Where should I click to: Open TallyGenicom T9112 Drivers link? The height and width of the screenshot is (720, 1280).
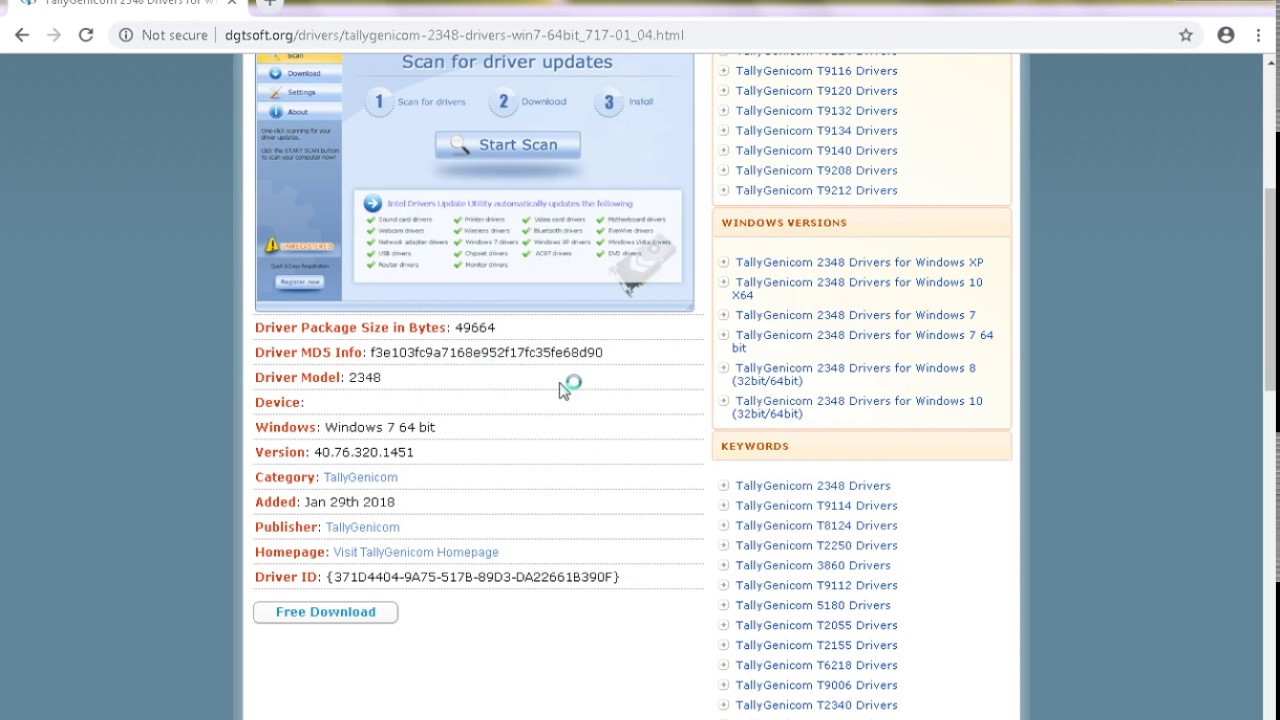816,586
